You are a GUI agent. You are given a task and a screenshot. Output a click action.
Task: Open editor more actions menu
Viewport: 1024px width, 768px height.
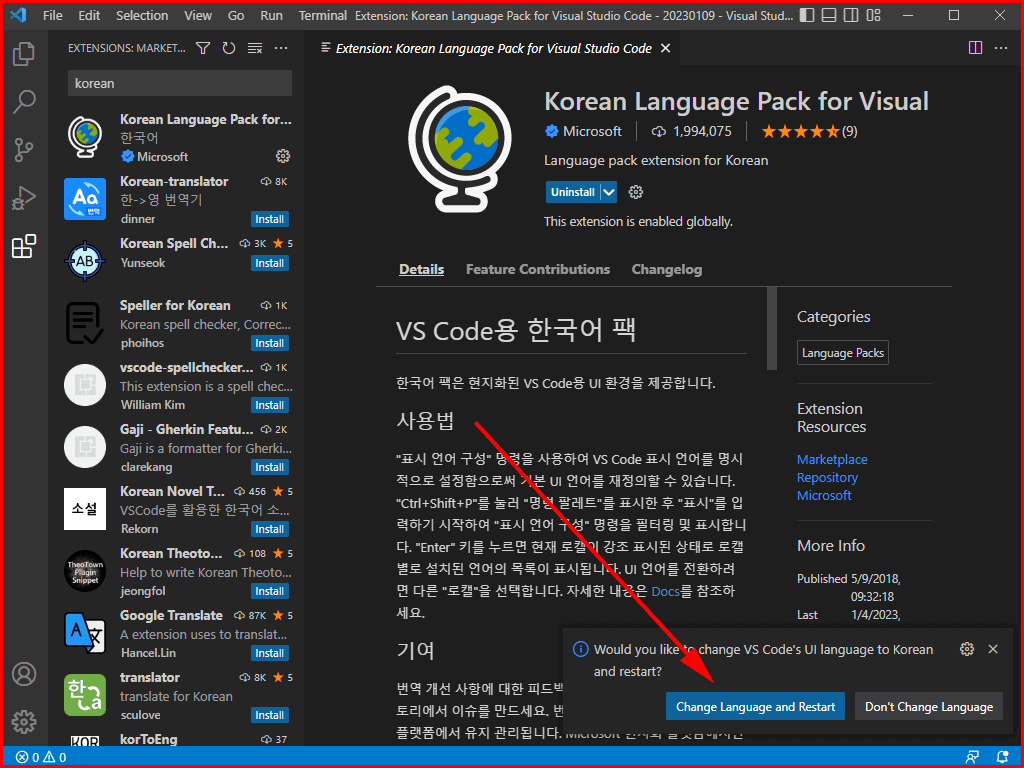point(1000,48)
